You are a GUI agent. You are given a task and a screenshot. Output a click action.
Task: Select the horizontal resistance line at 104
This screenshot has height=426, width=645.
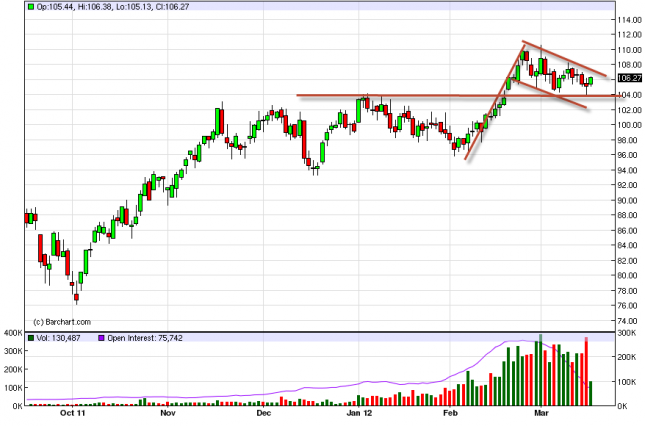pyautogui.click(x=400, y=96)
